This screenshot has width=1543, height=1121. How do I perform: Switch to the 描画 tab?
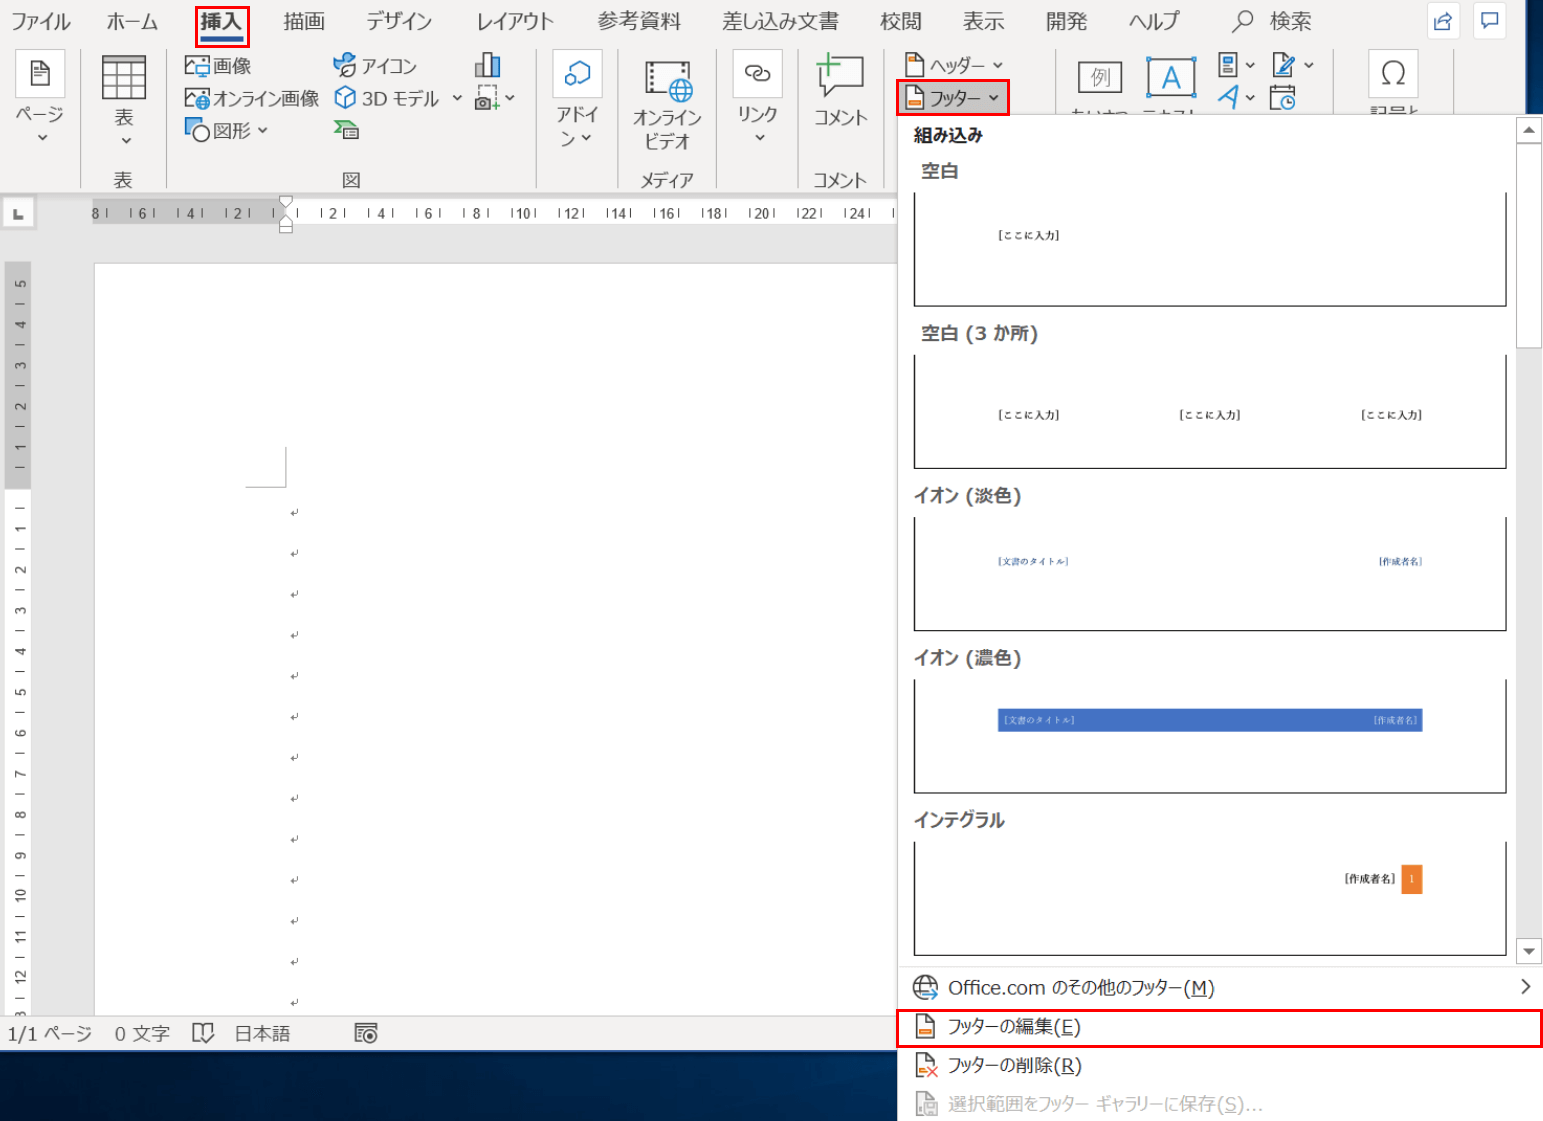(x=304, y=21)
